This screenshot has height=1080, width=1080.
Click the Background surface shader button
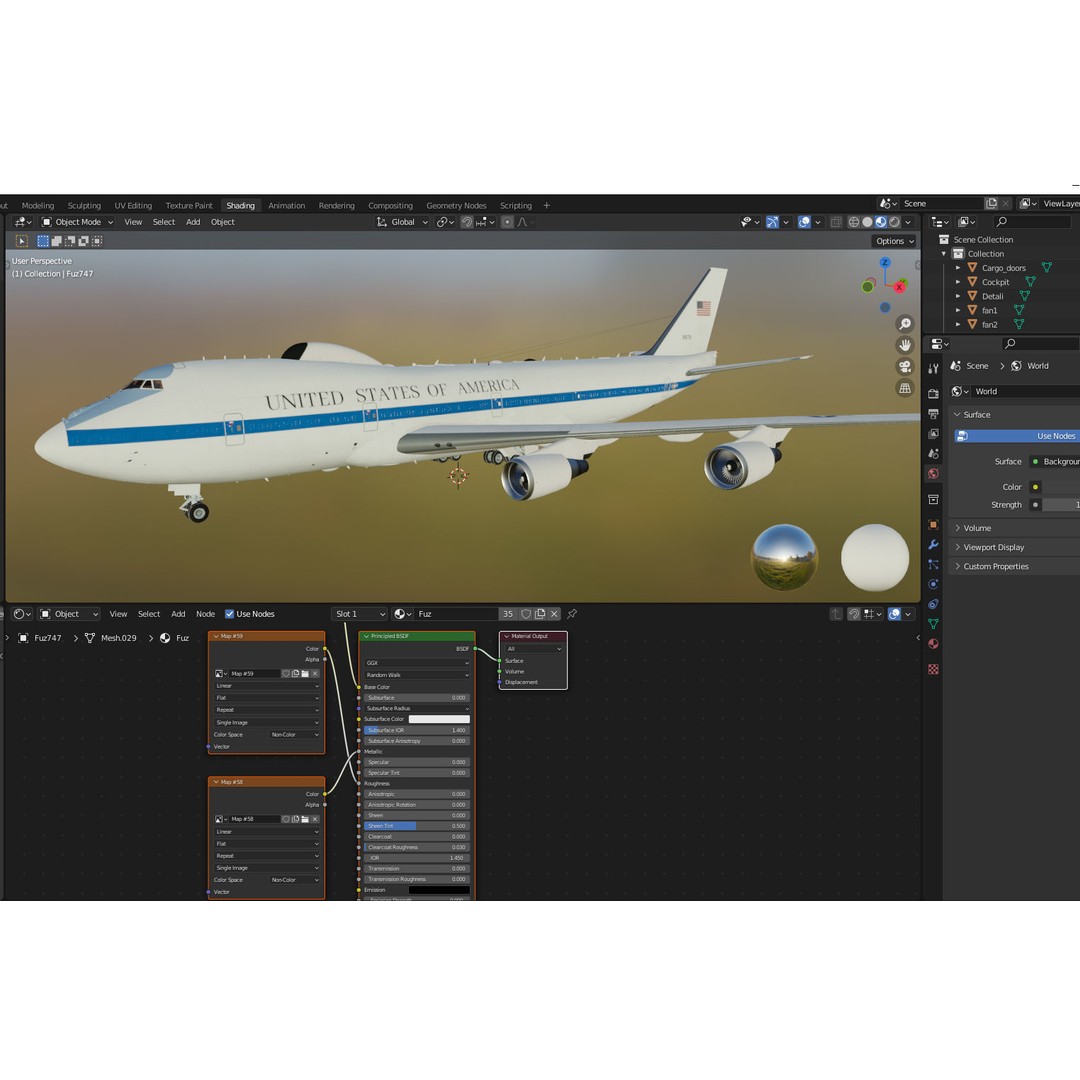tap(1055, 461)
